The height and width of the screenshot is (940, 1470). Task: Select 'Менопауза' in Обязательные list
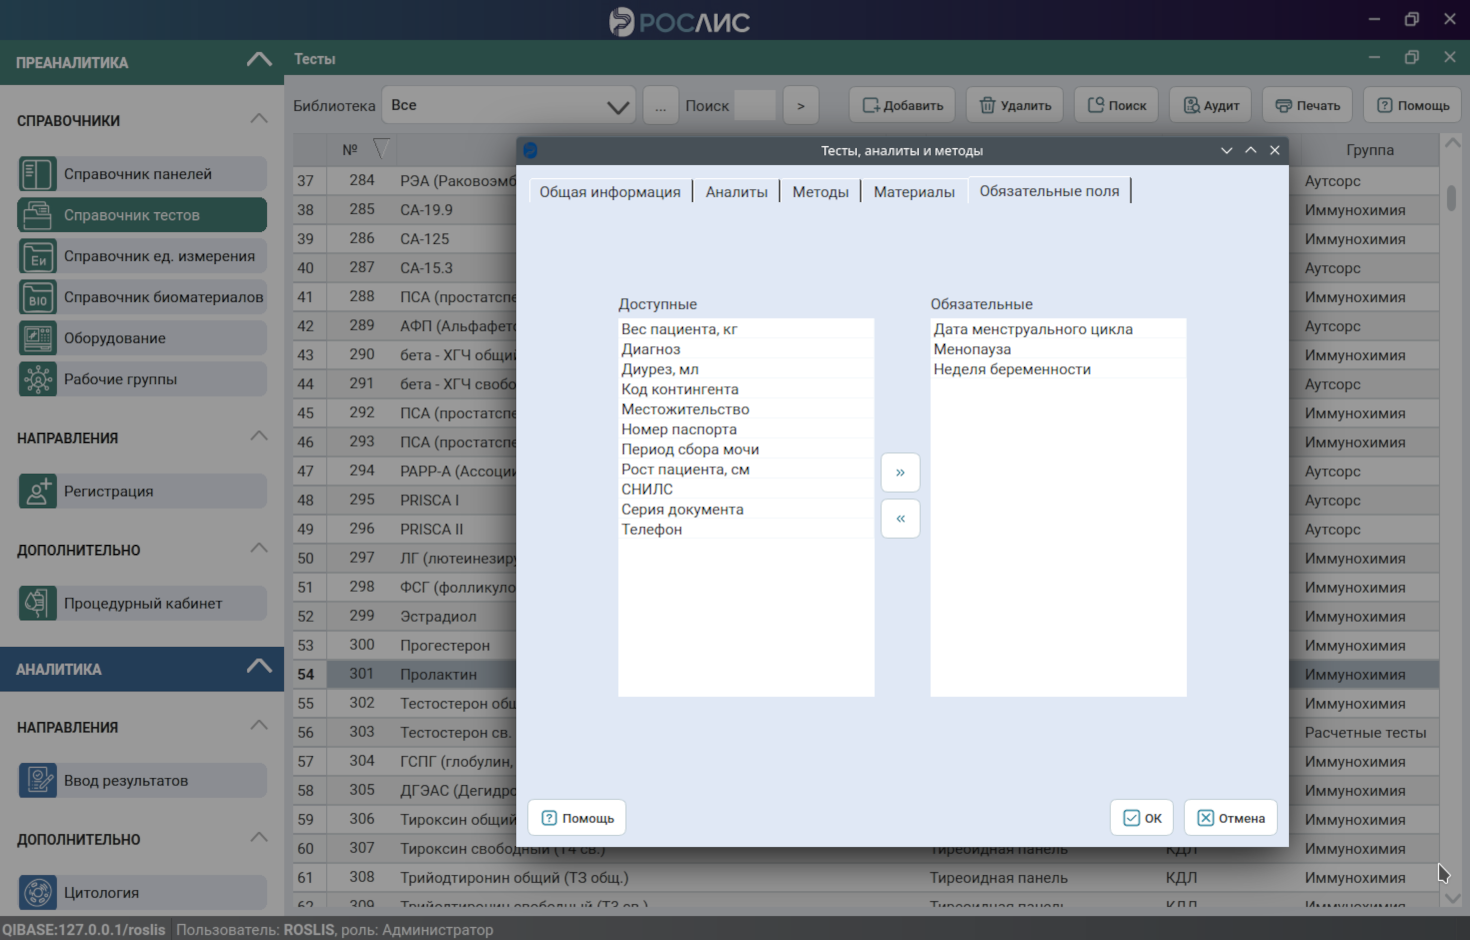1058,349
